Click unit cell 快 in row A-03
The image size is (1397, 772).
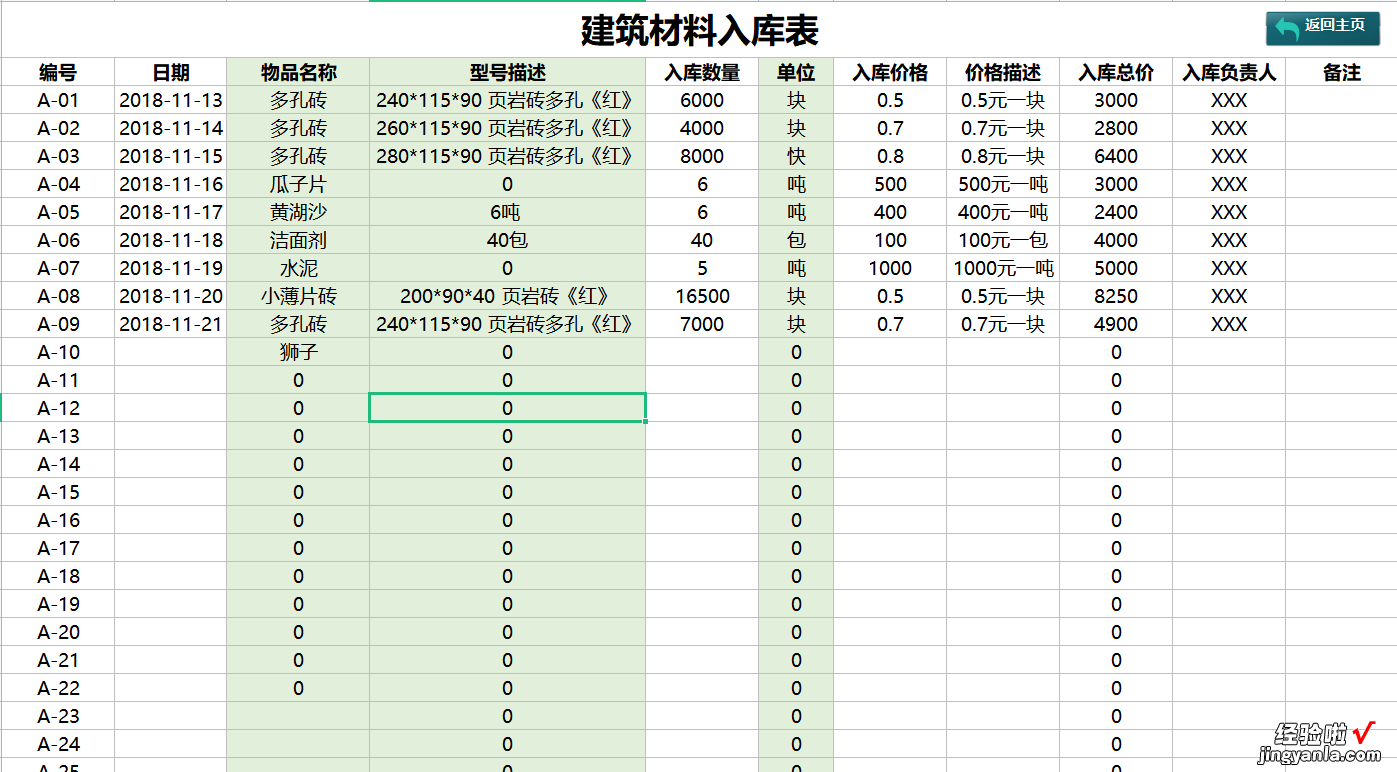click(x=796, y=156)
